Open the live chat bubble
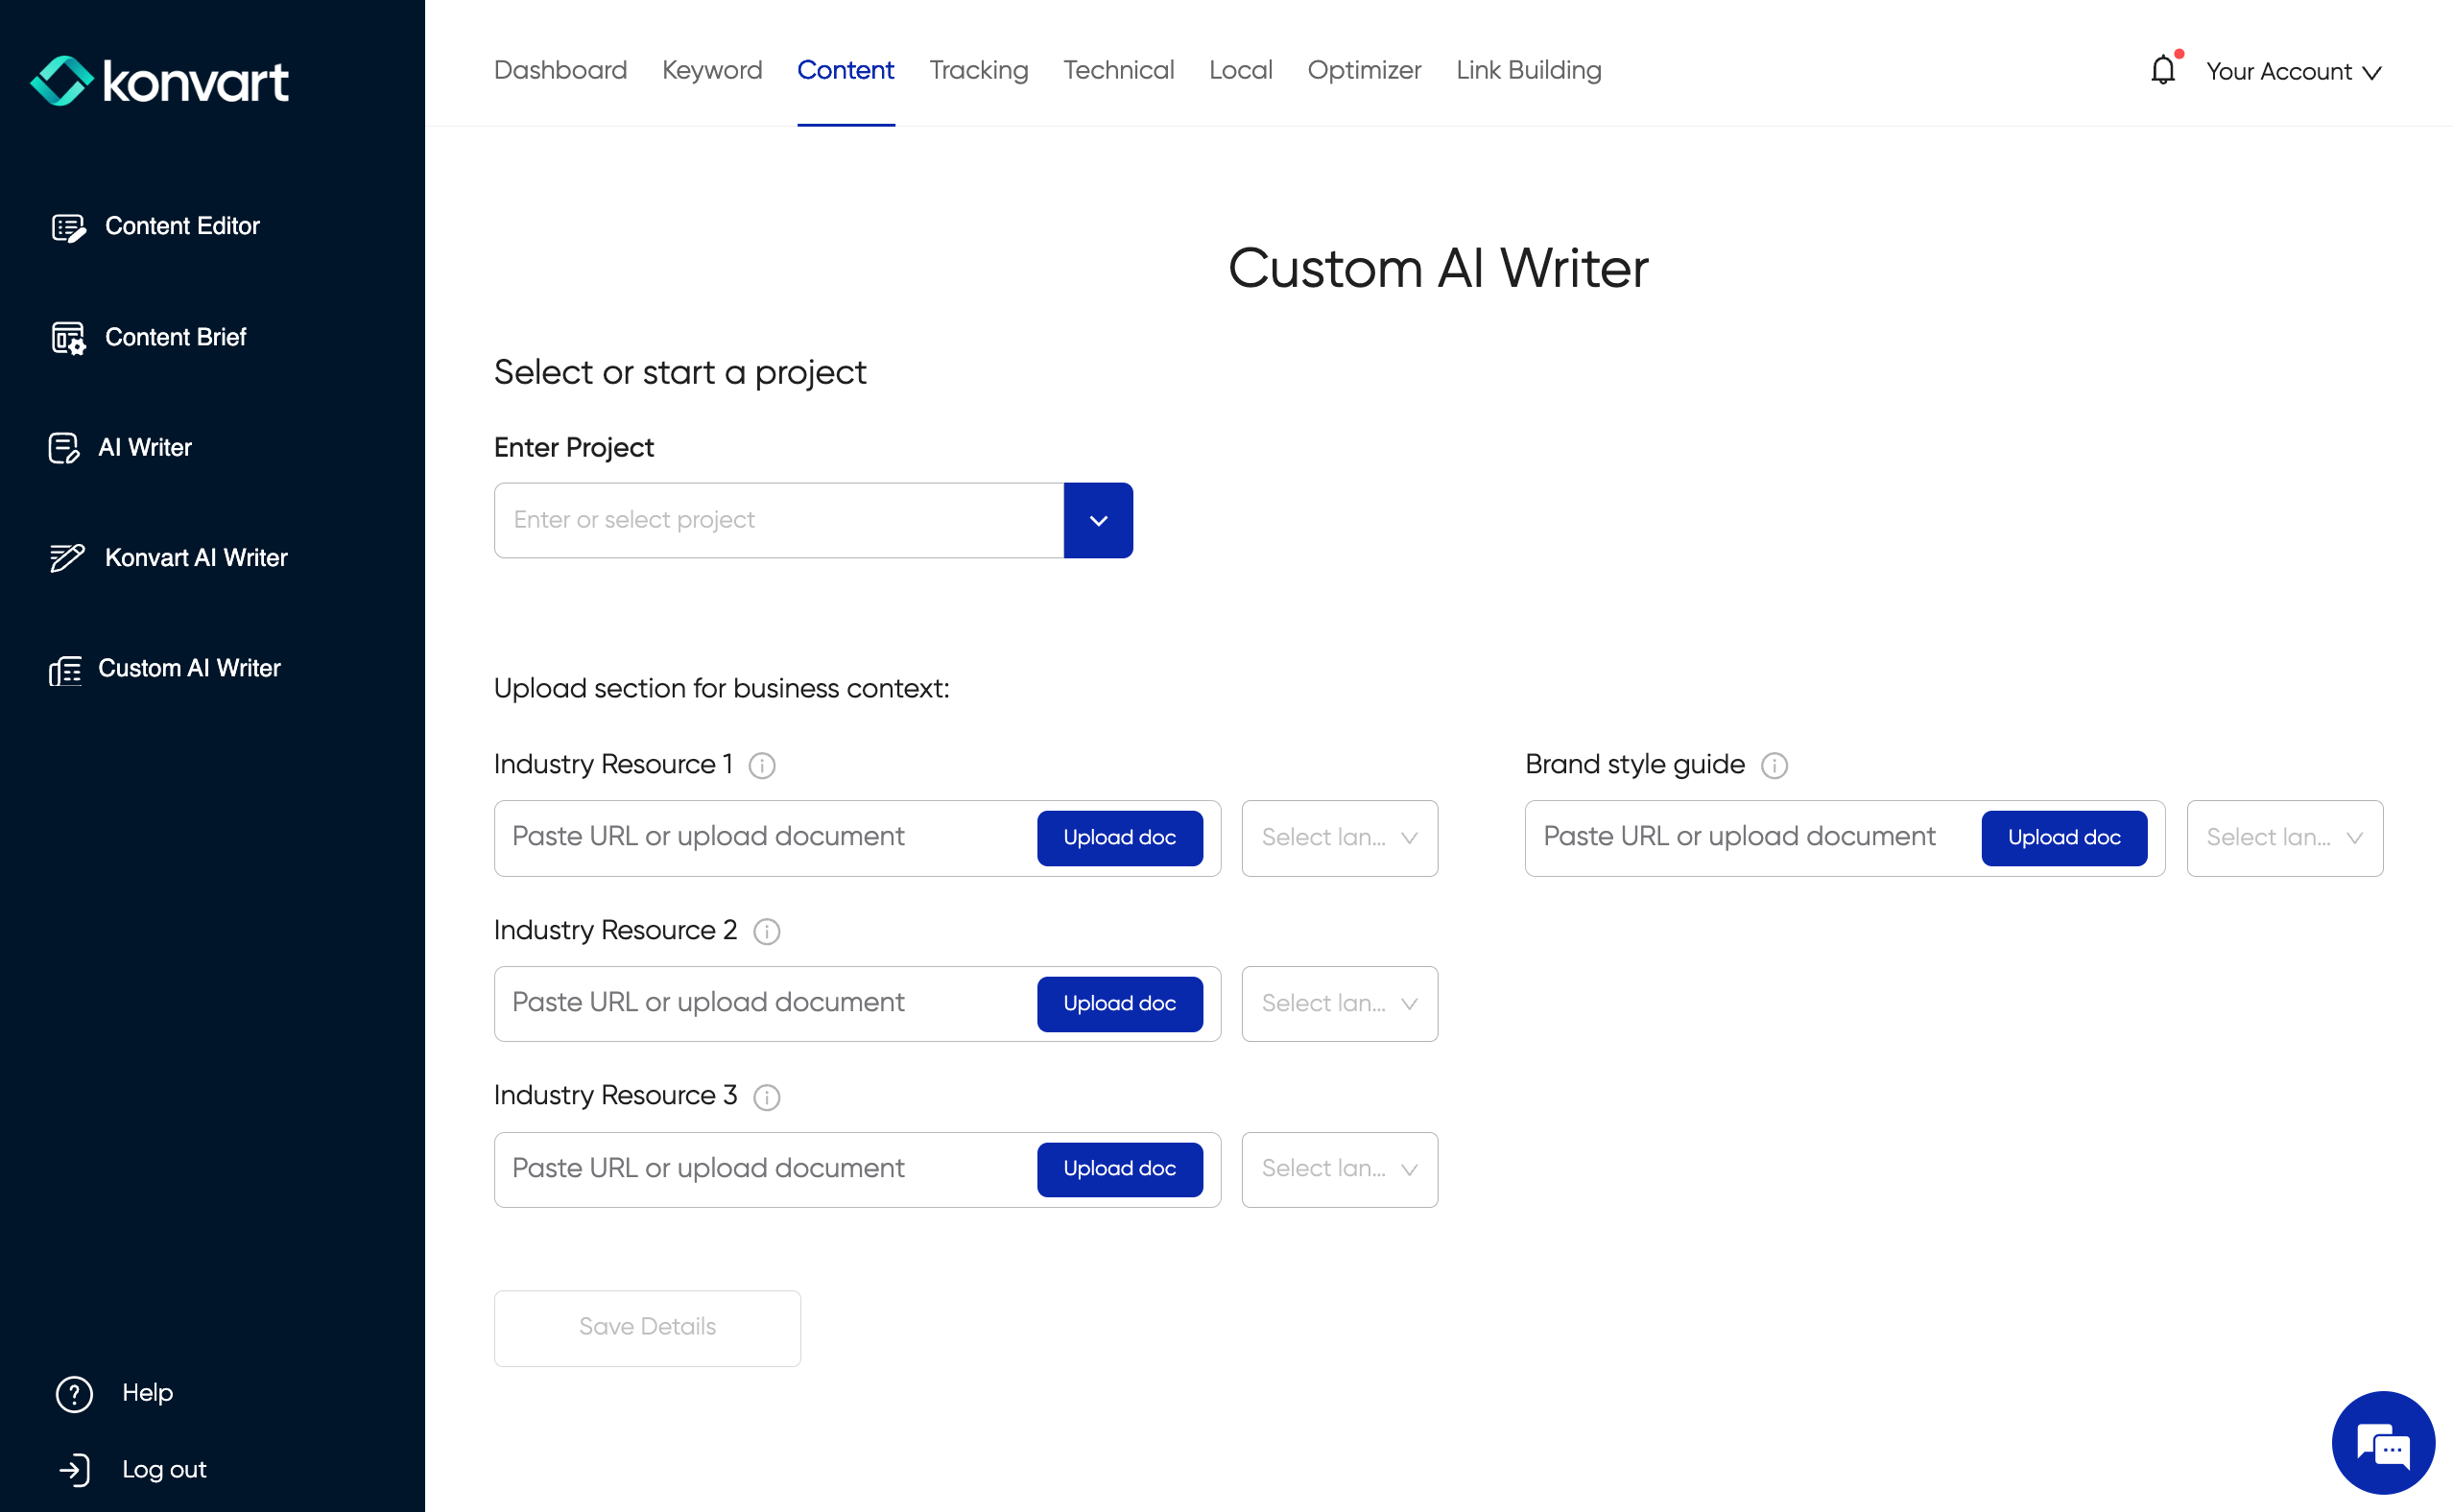Image resolution: width=2453 pixels, height=1512 pixels. [2382, 1442]
